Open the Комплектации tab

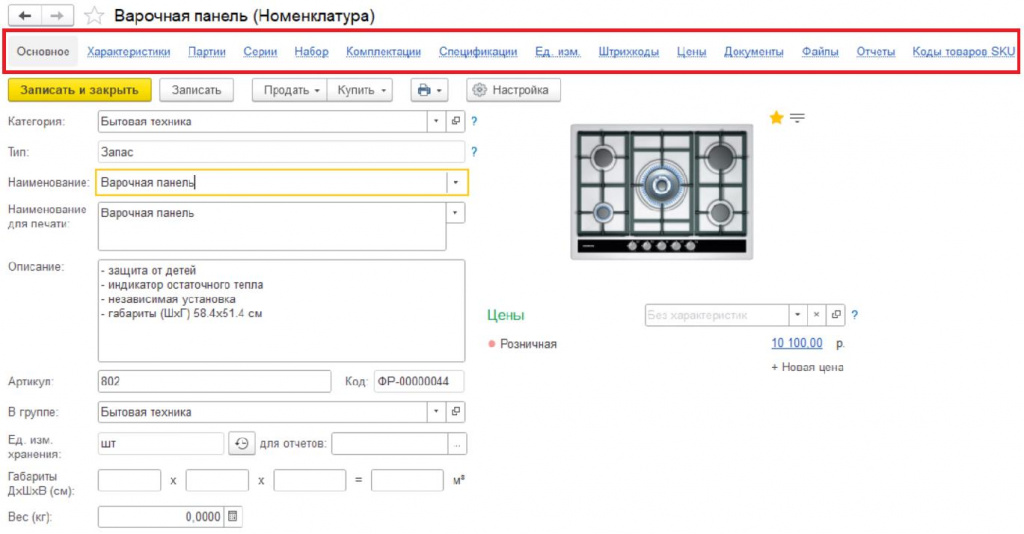[x=383, y=52]
